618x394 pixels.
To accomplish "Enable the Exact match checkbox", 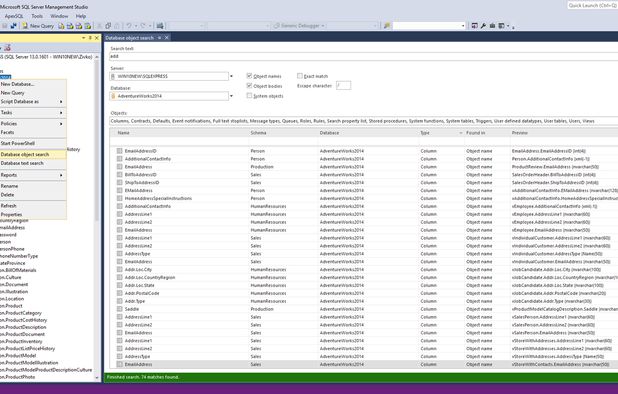I will (300, 76).
